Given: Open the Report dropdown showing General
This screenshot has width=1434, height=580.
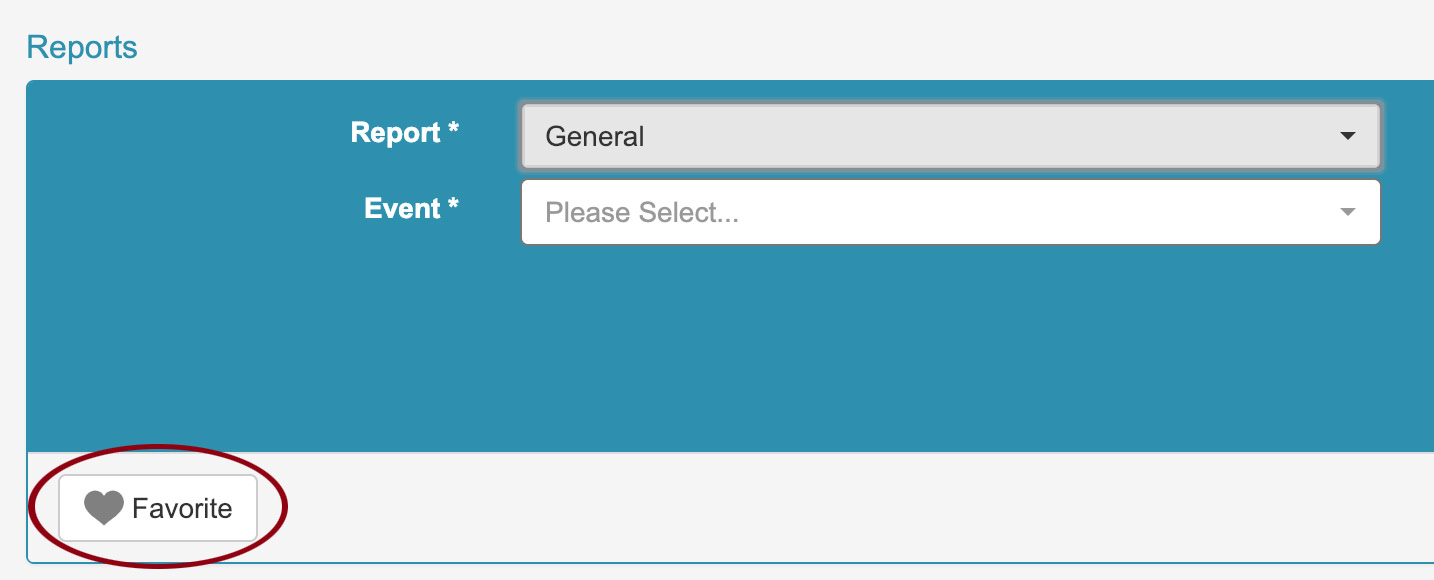Looking at the screenshot, I should pos(950,136).
